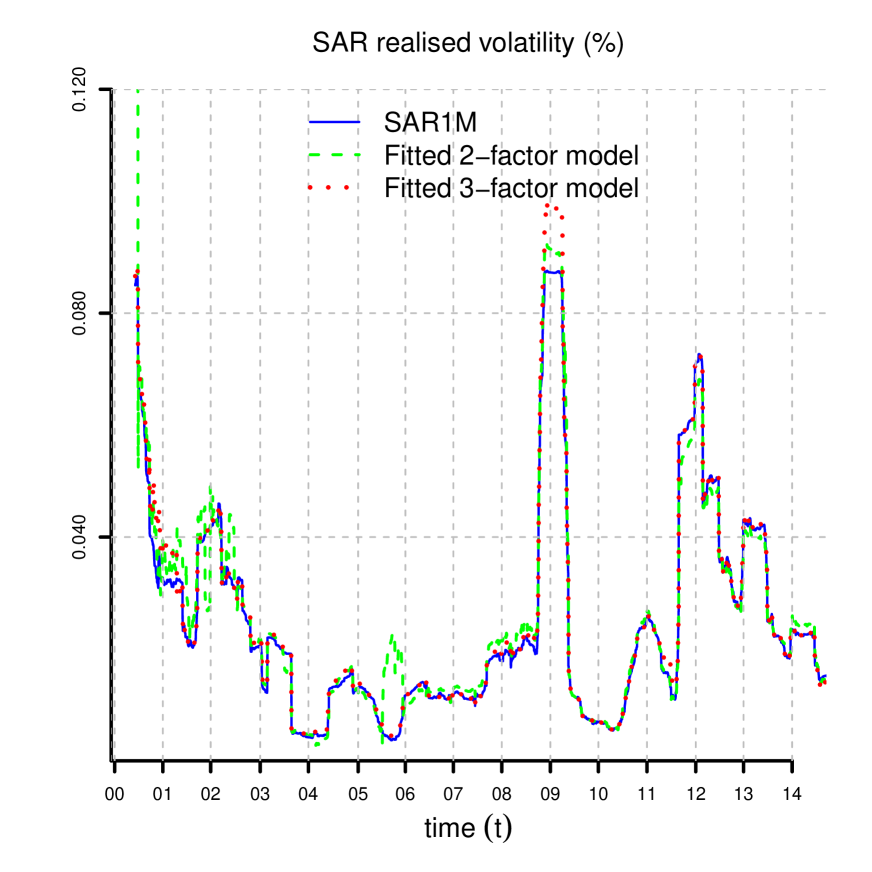
Task: Click the red dotted peak near year 09
Action: click(553, 208)
